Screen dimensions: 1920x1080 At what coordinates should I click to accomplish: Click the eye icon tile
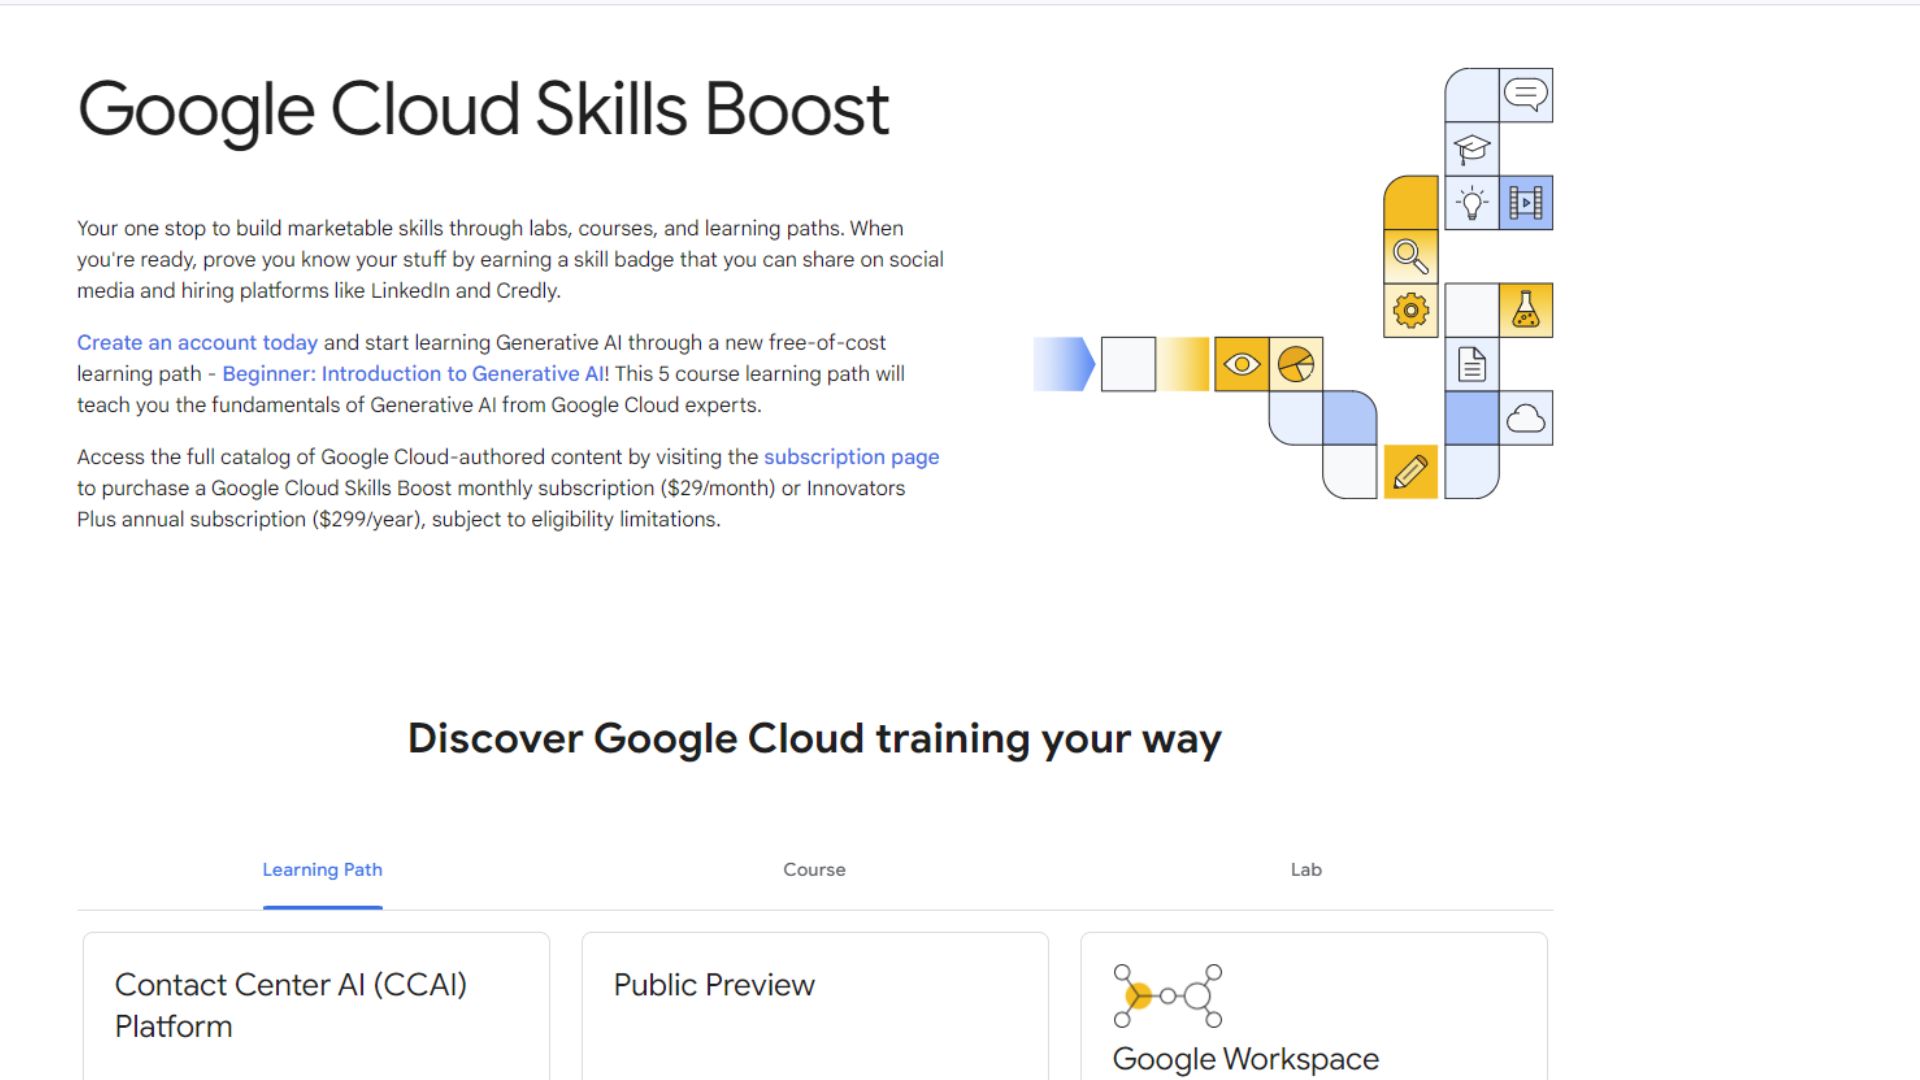[1242, 364]
